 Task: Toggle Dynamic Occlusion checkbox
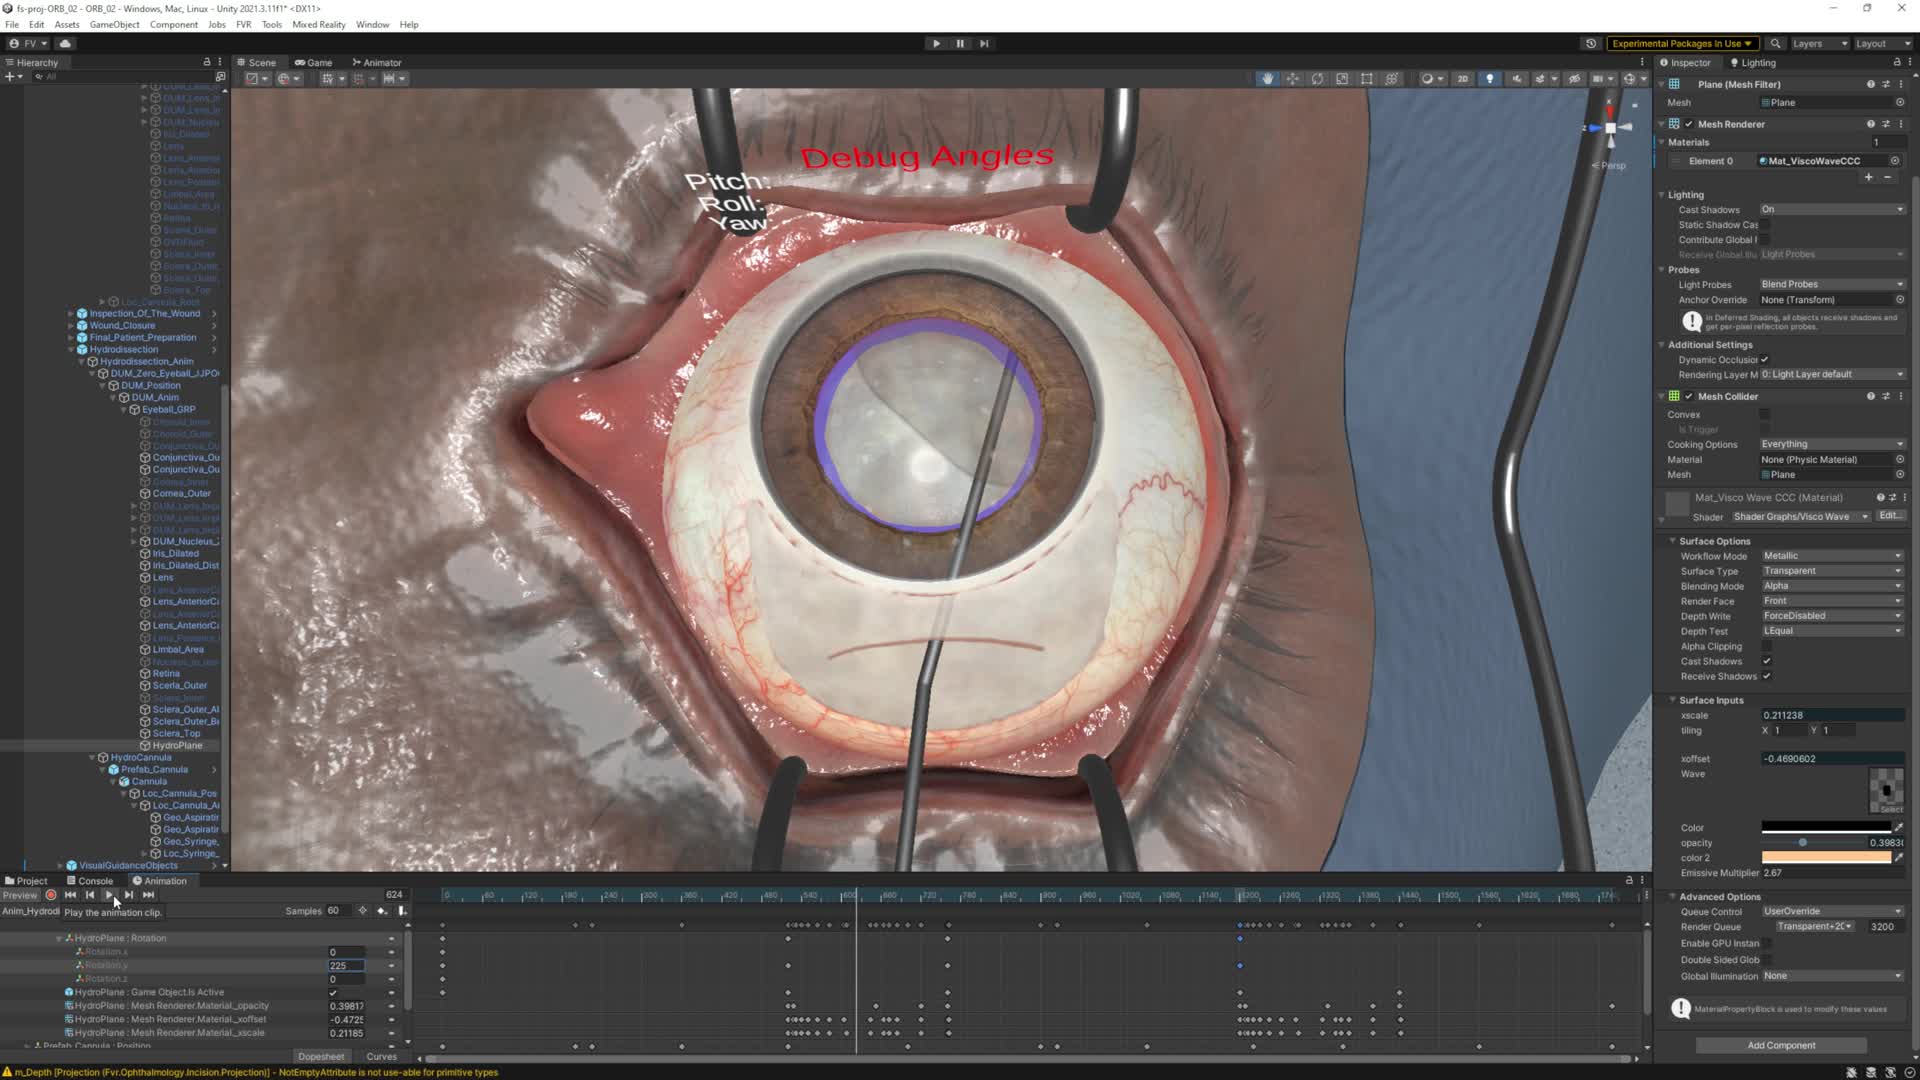pos(1765,360)
